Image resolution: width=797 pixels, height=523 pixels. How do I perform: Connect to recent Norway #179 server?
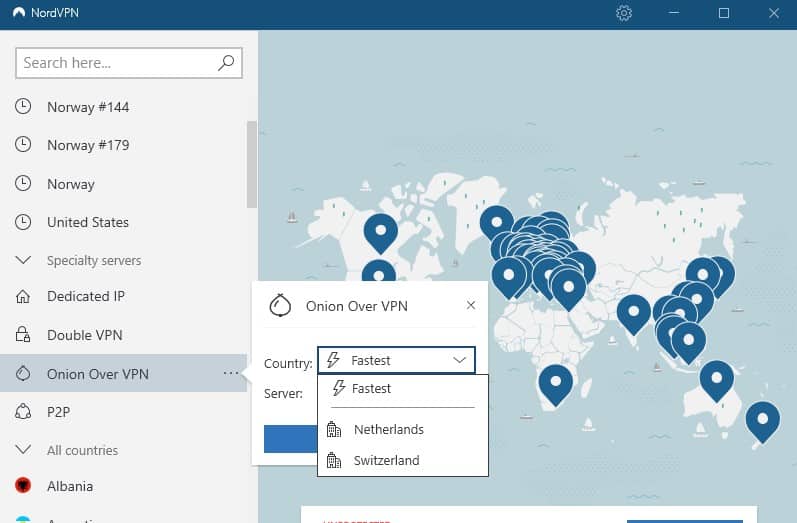click(x=88, y=145)
